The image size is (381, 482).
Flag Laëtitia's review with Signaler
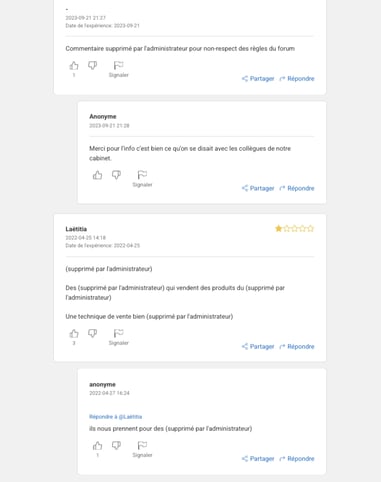coord(118,337)
